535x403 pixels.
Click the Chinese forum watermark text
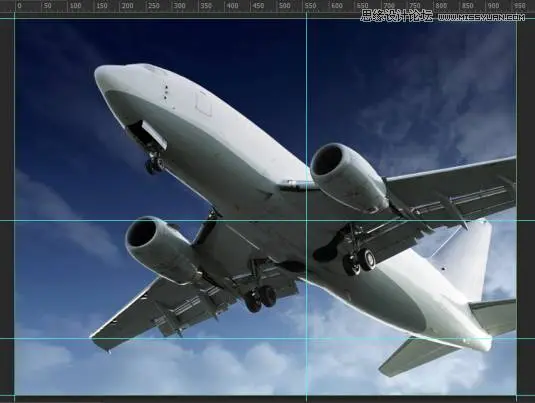click(x=397, y=16)
